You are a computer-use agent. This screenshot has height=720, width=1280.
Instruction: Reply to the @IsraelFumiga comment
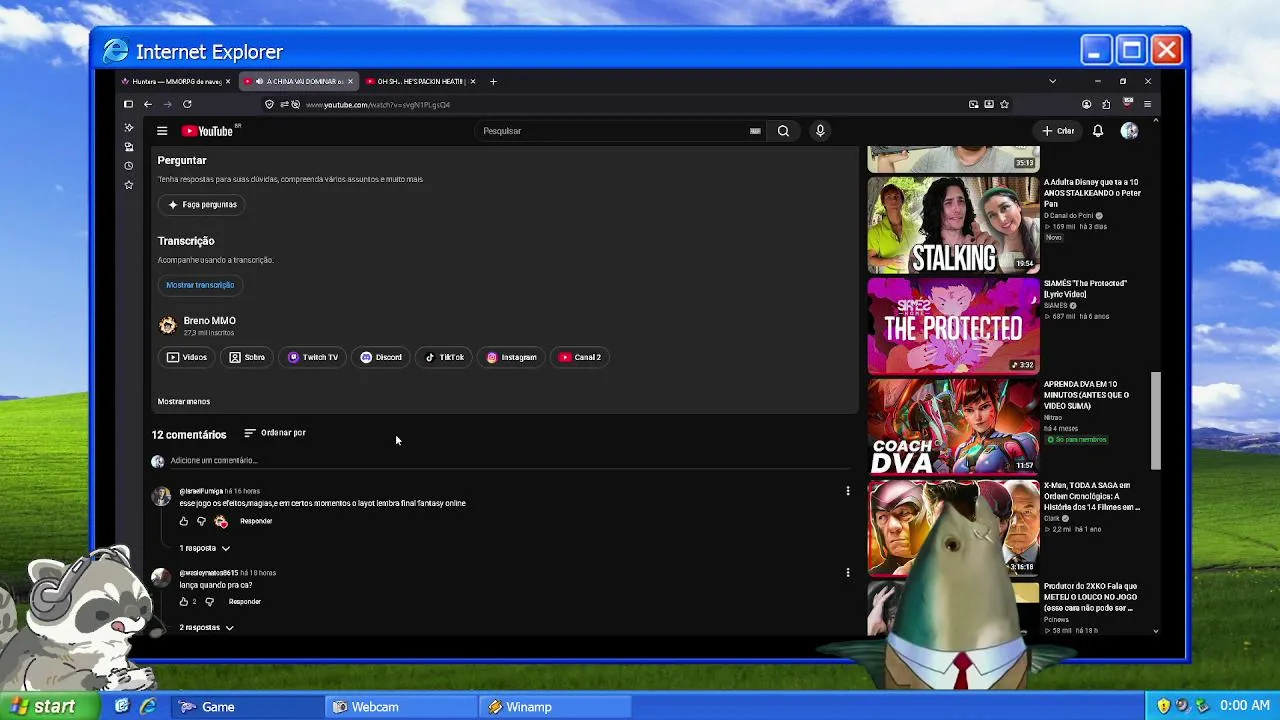[256, 521]
